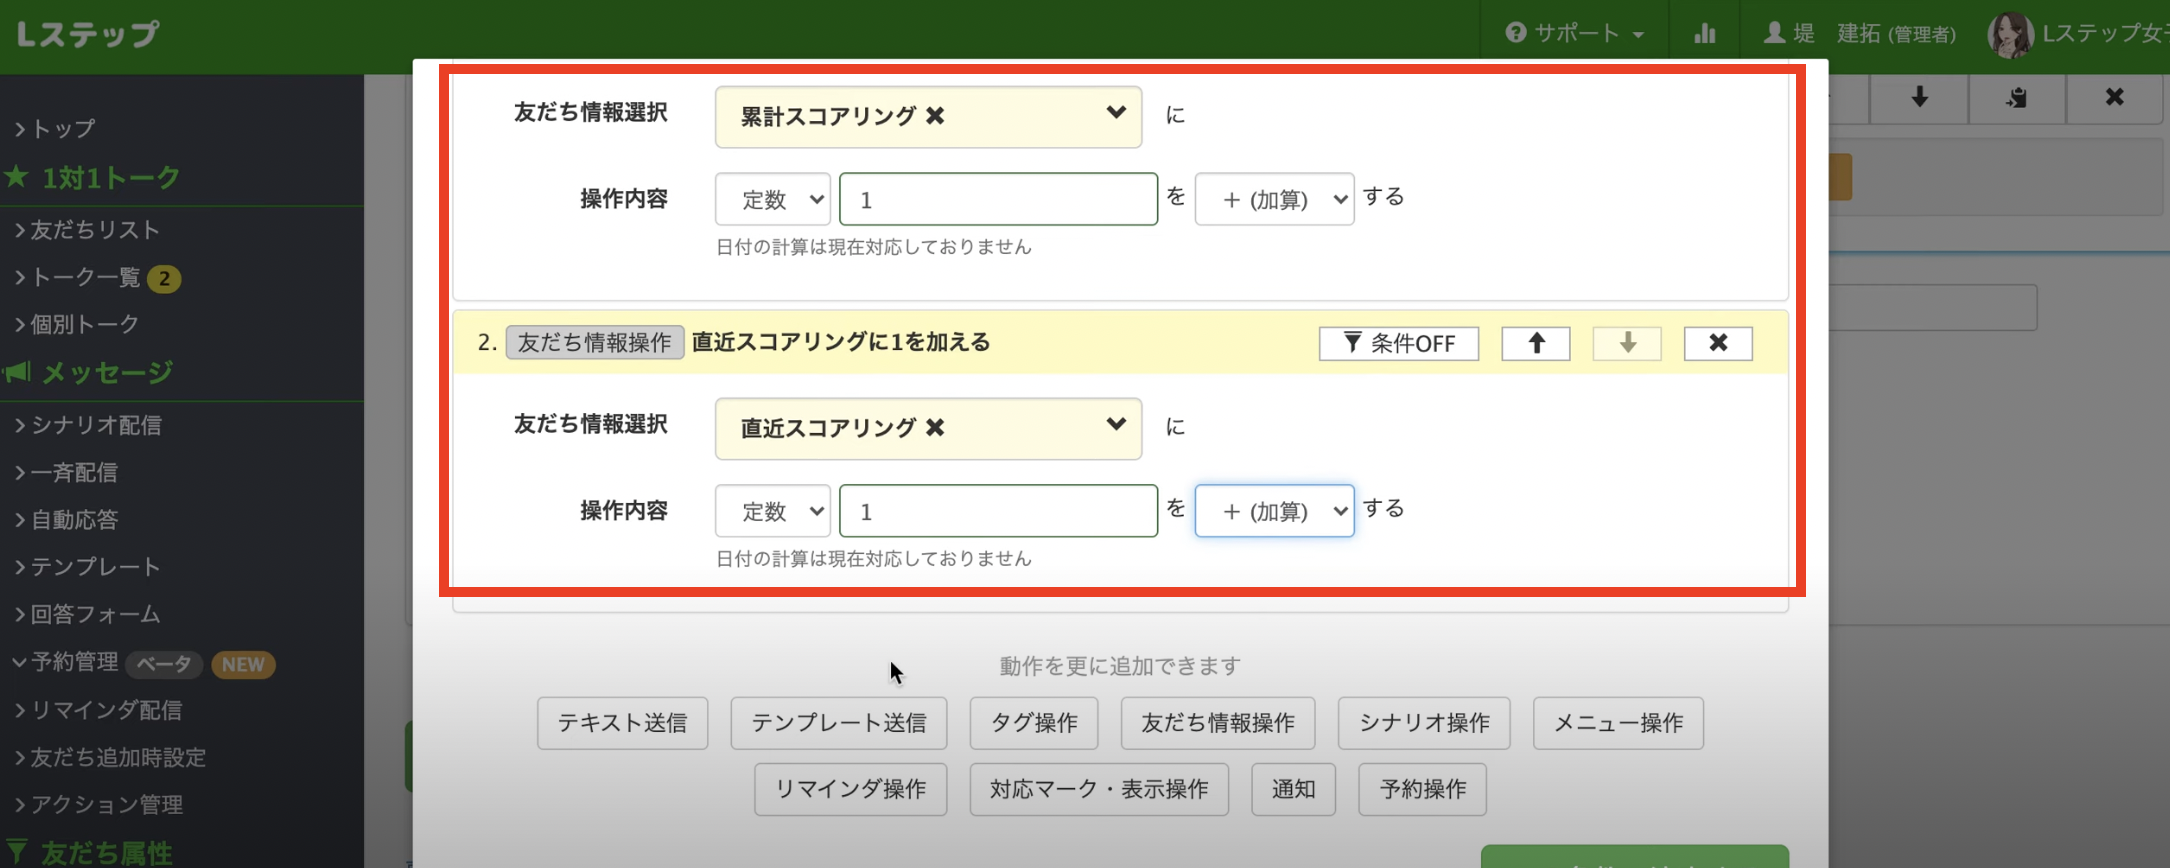
Task: Click the Lステップ logo
Action: tap(88, 34)
